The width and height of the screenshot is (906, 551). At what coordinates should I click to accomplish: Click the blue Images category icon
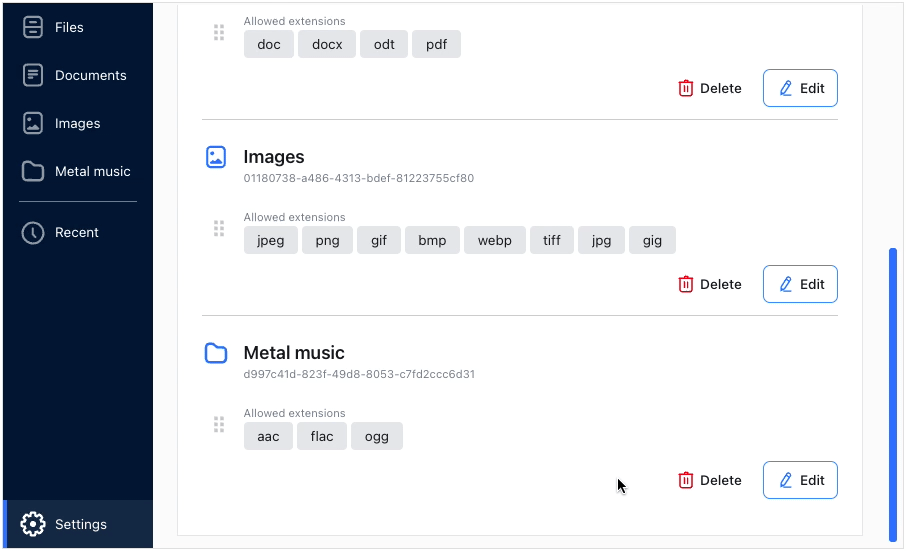coord(216,157)
